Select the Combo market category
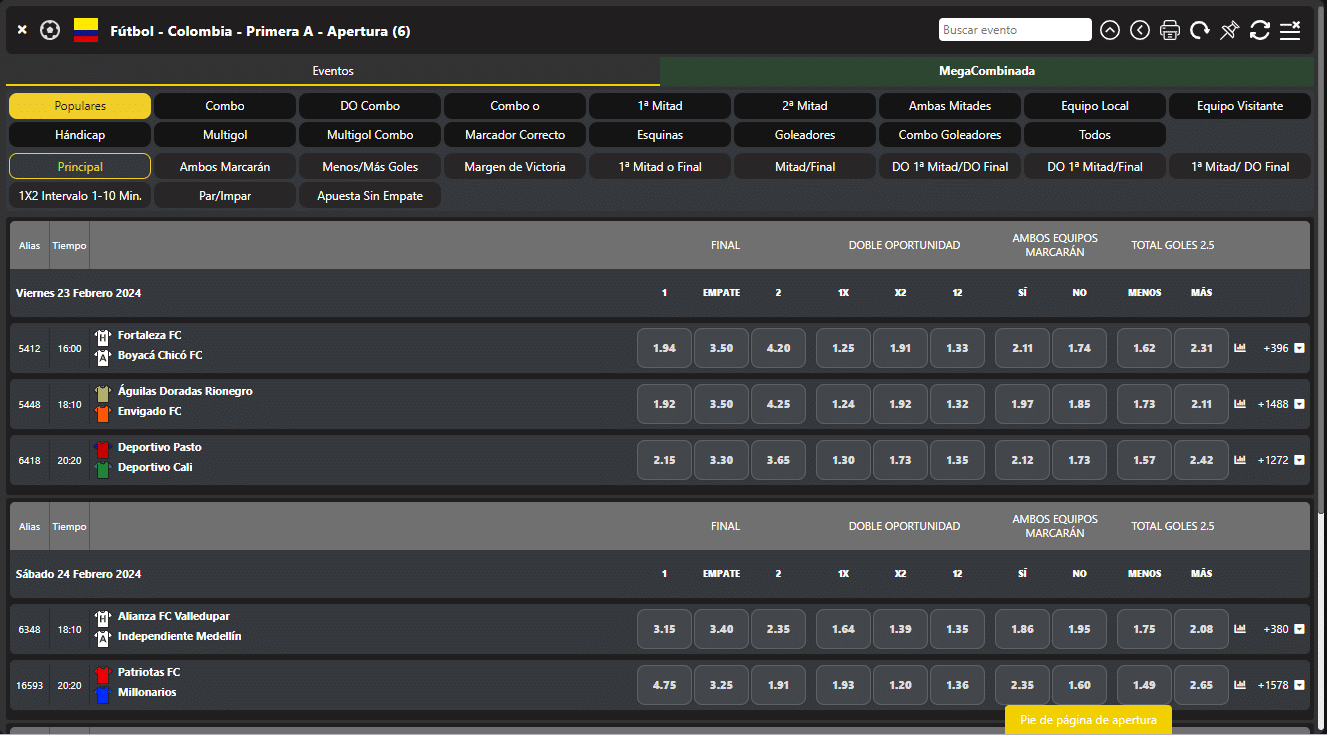The image size is (1327, 735). click(225, 106)
